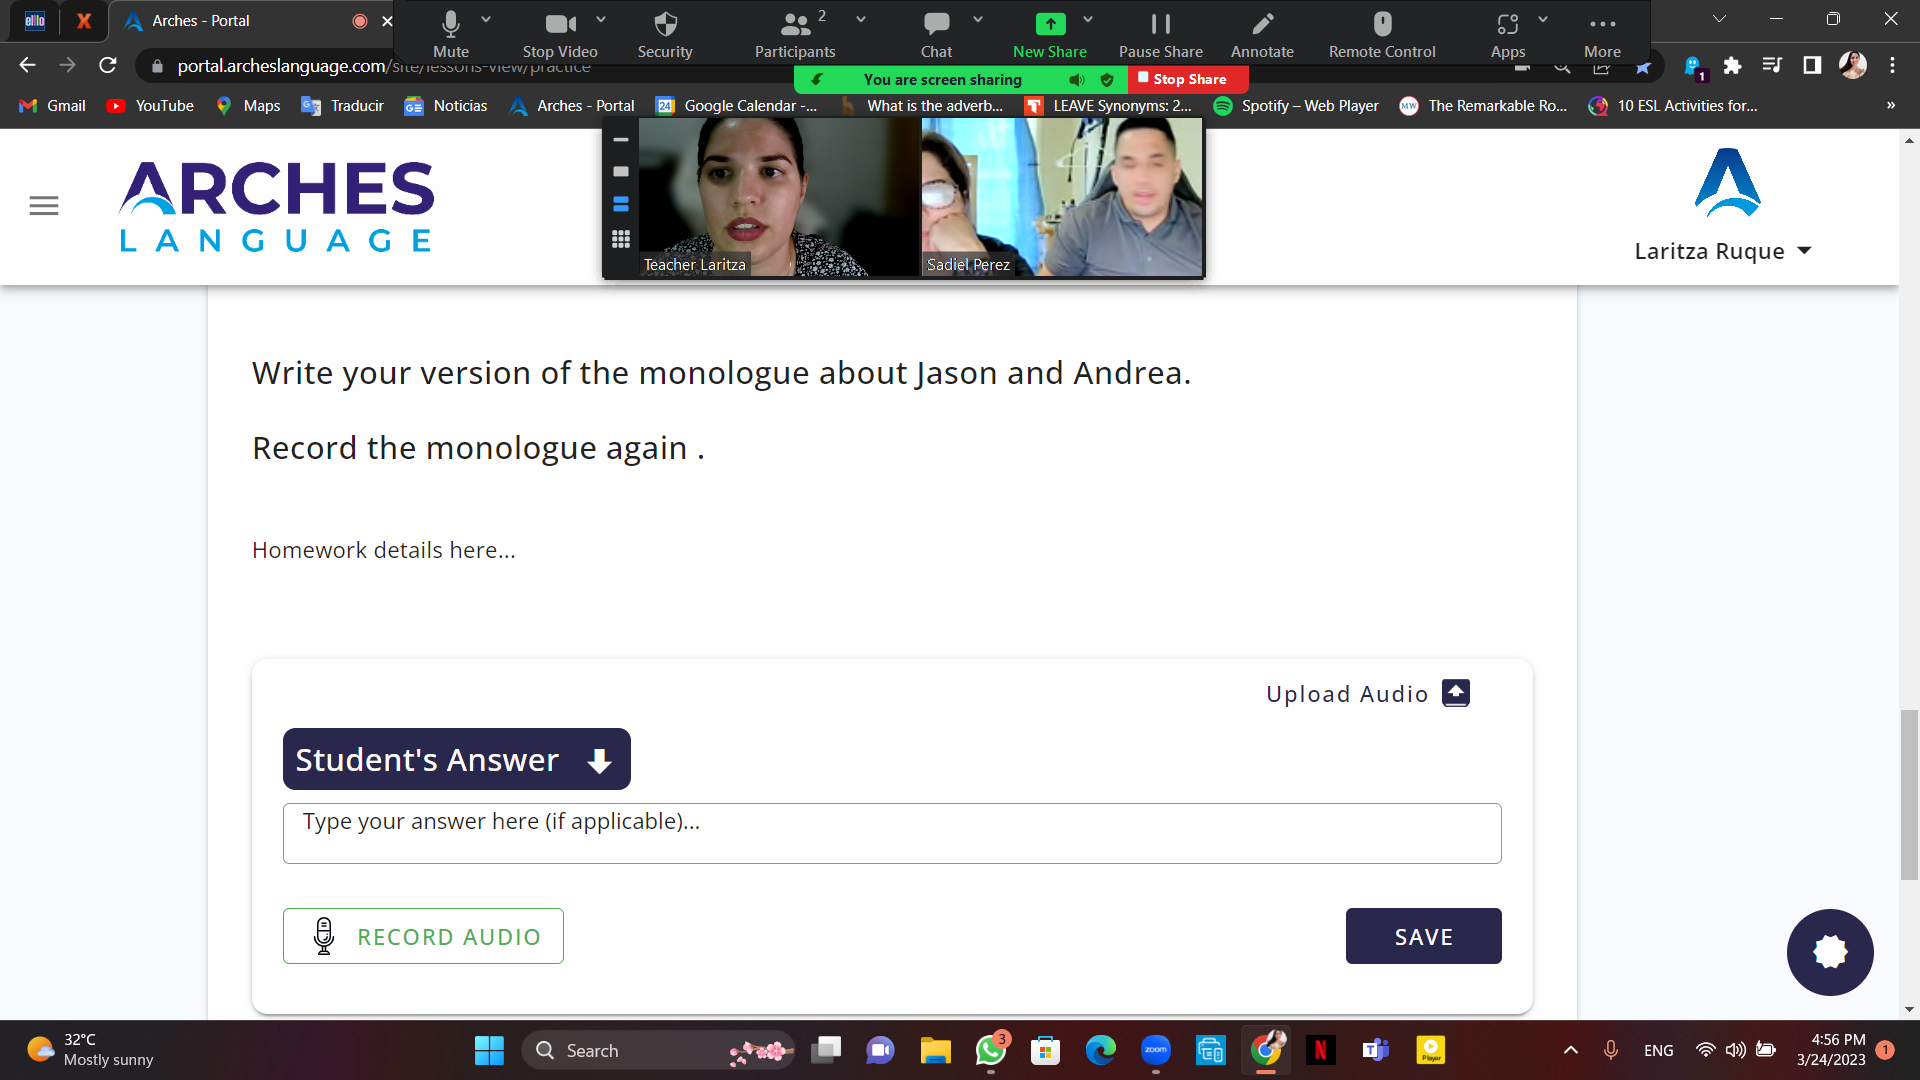Open video options arrow next to Stop Video
Screen dimensions: 1920x1080
[x=601, y=19]
